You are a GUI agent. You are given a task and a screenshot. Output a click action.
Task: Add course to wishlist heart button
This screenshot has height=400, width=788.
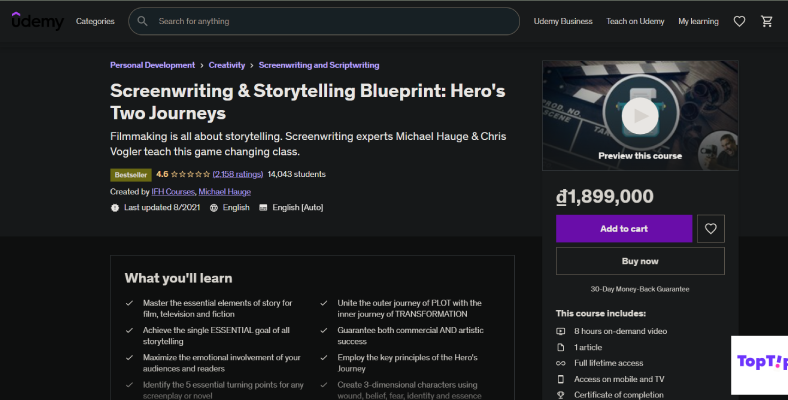tap(711, 229)
